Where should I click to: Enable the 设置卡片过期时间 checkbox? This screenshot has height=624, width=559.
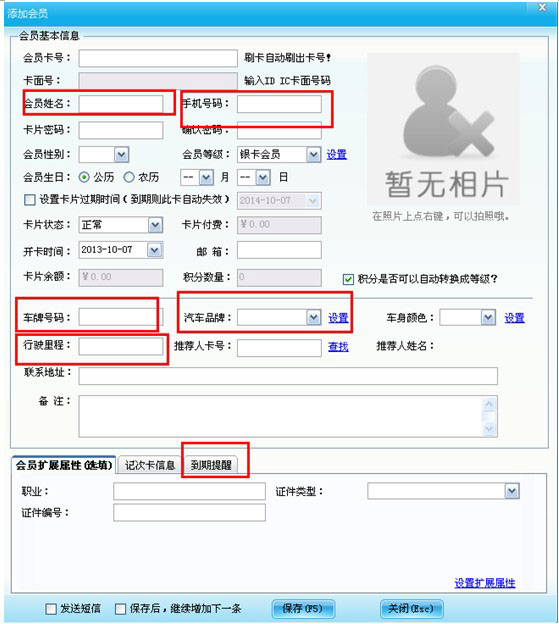pos(30,199)
